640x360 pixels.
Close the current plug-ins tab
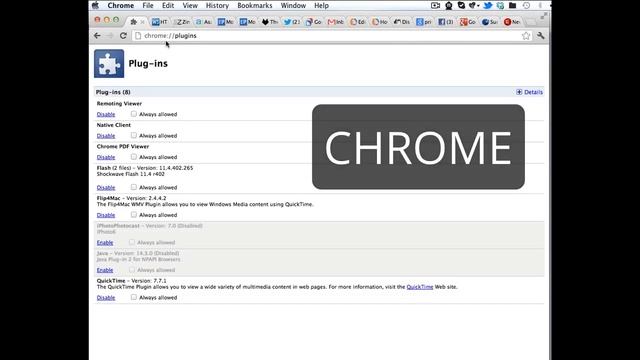click(142, 22)
